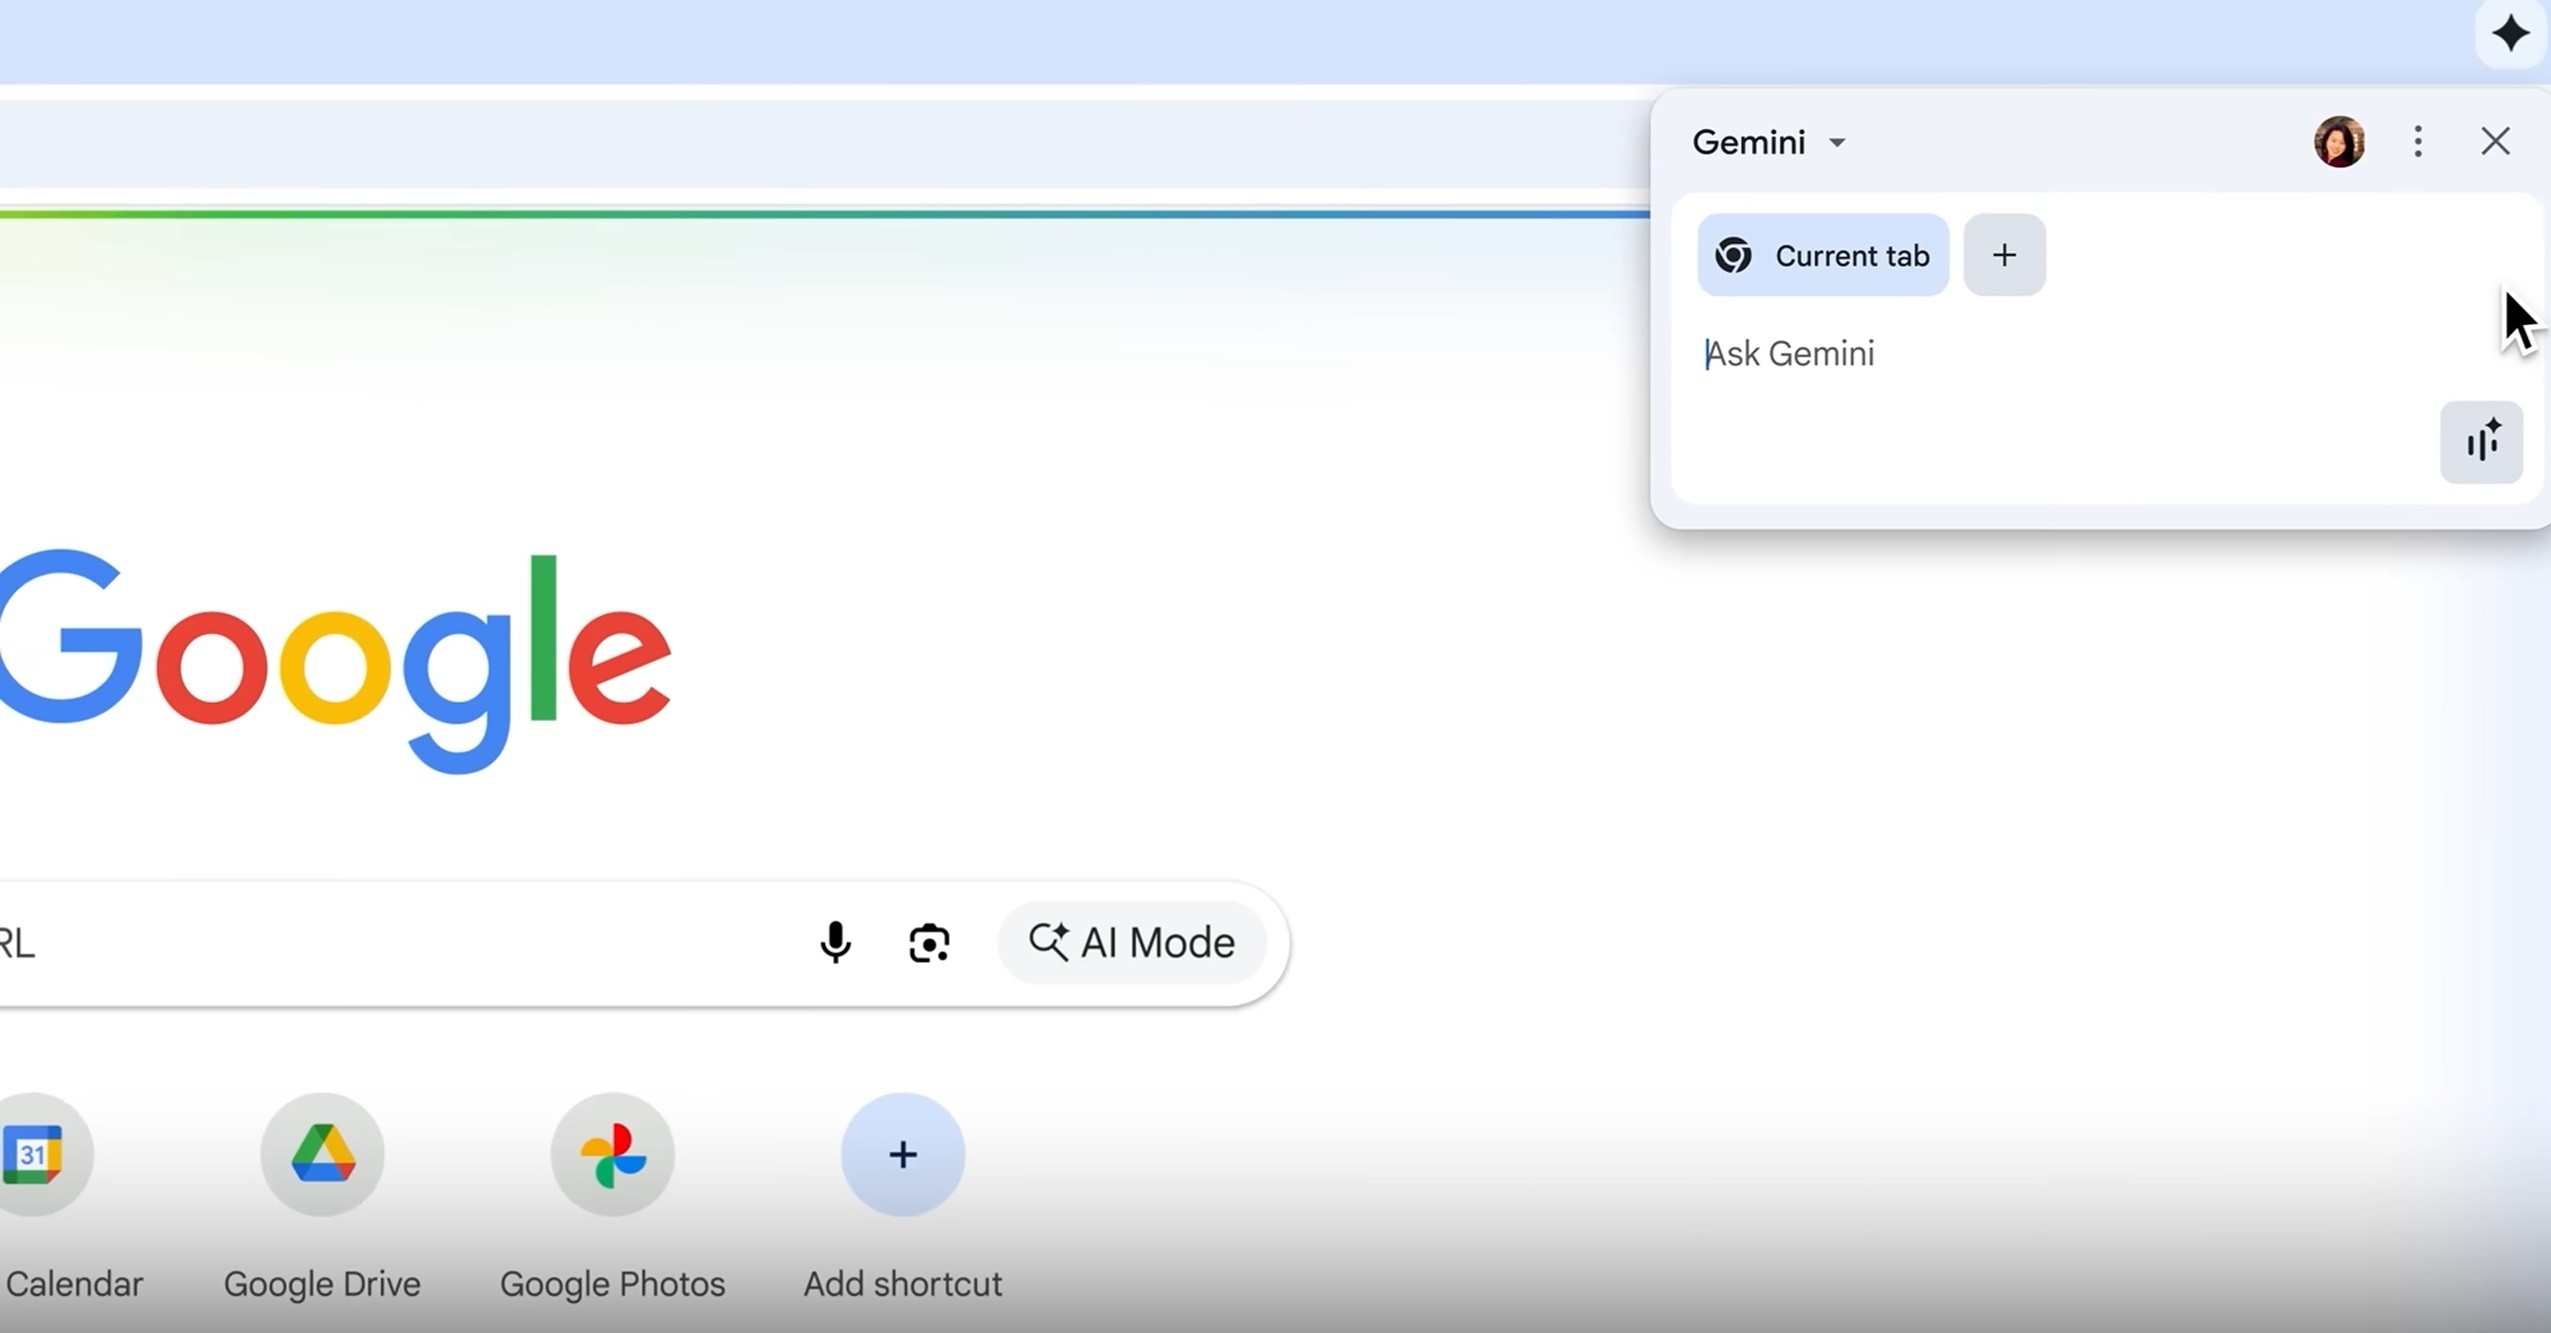Open the three-dot menu in the Gemini panel
The image size is (2551, 1333).
(x=2418, y=142)
